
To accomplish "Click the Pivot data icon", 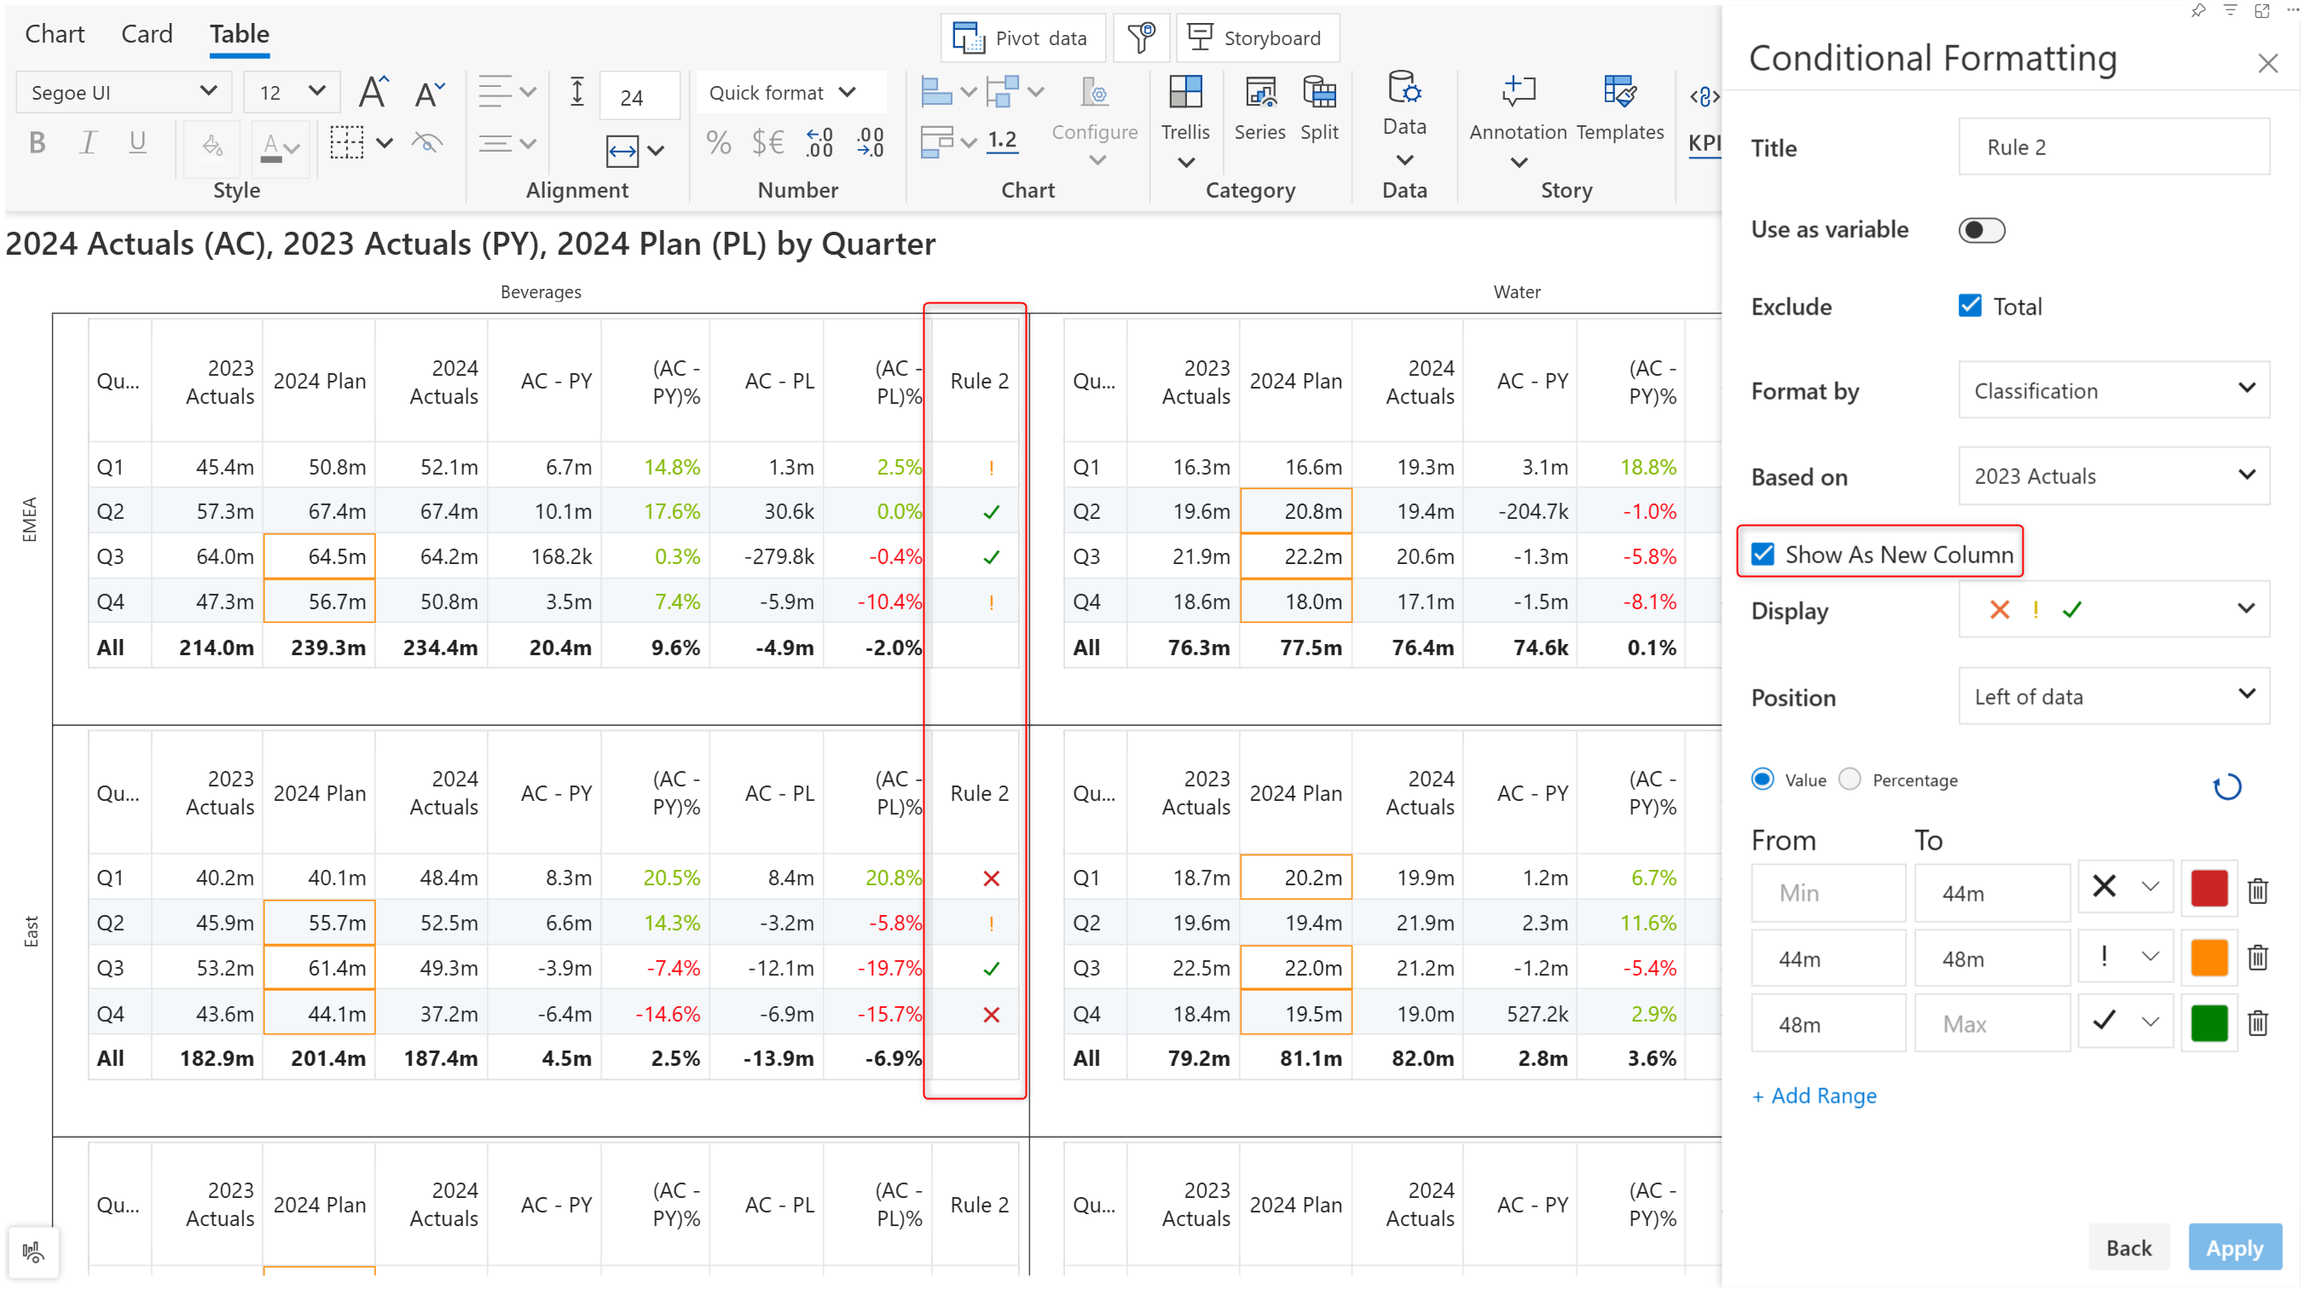I will tap(967, 38).
